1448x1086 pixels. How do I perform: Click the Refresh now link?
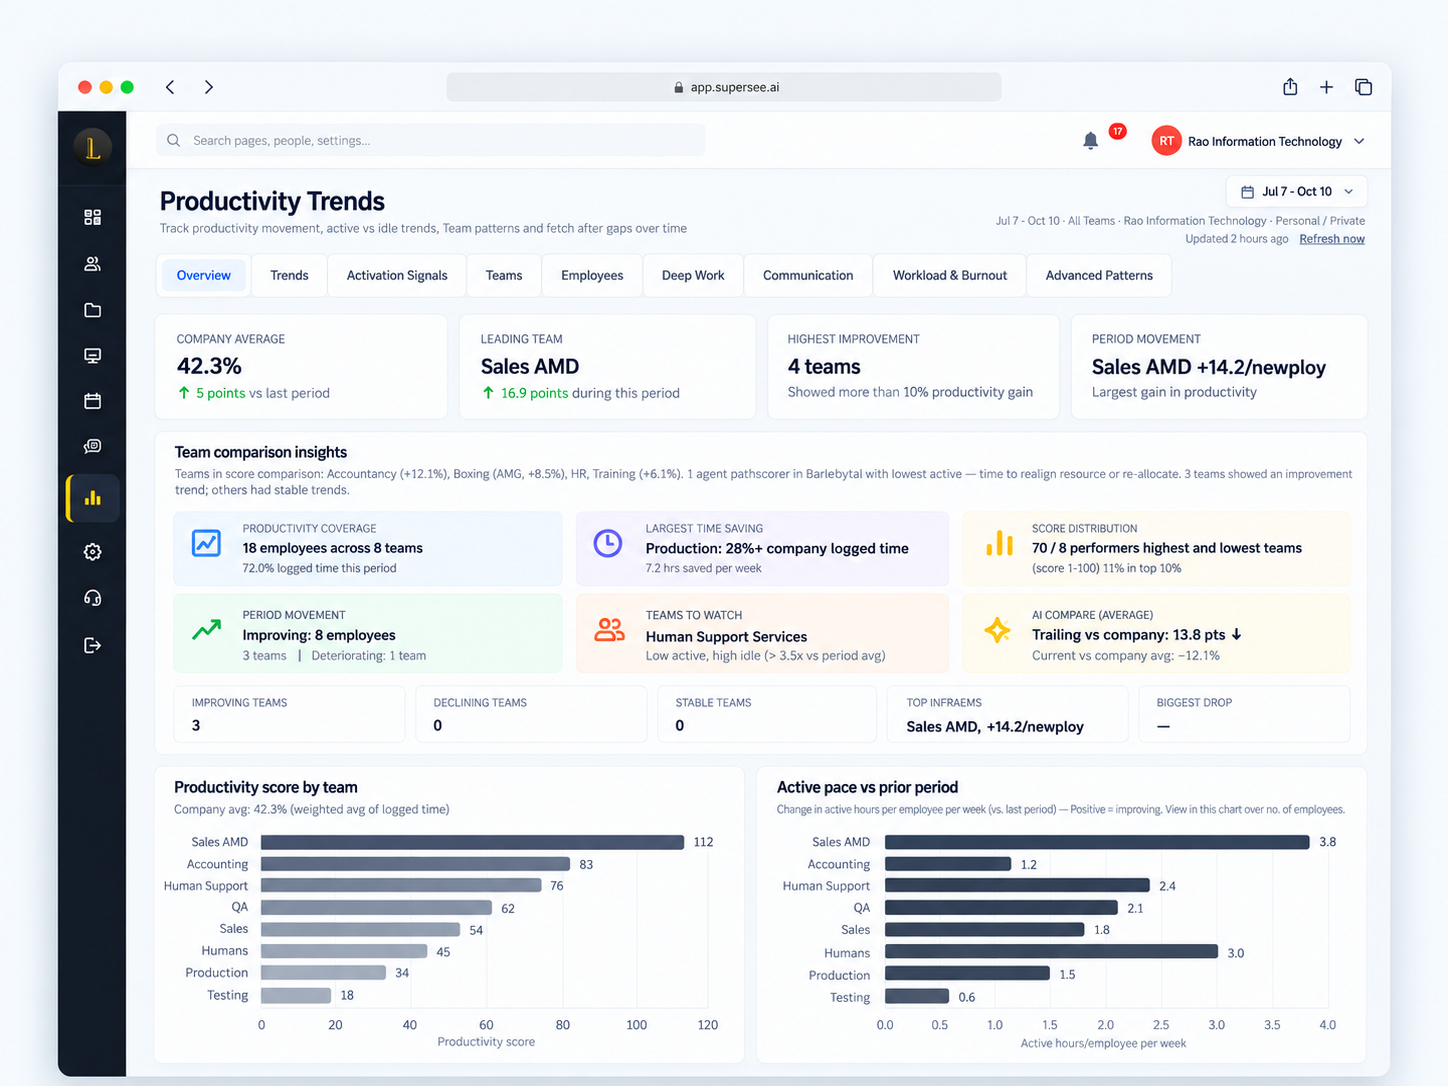(x=1332, y=239)
